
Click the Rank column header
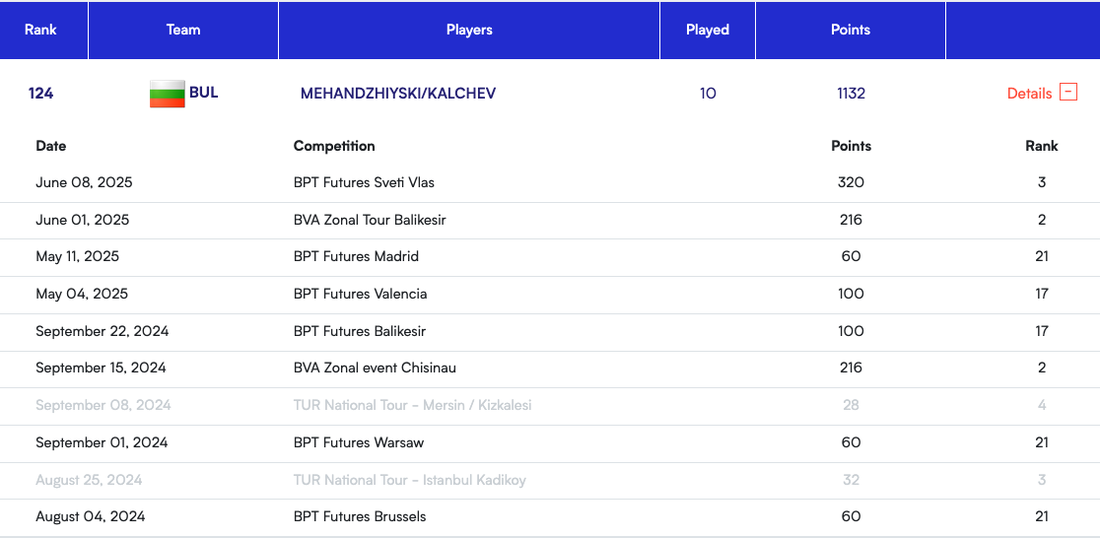(41, 30)
